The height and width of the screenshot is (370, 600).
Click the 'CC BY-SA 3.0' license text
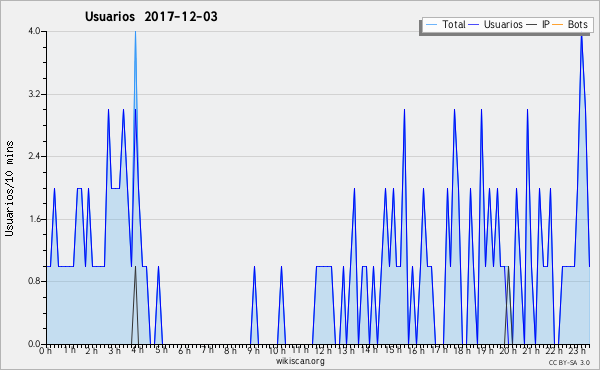click(569, 363)
